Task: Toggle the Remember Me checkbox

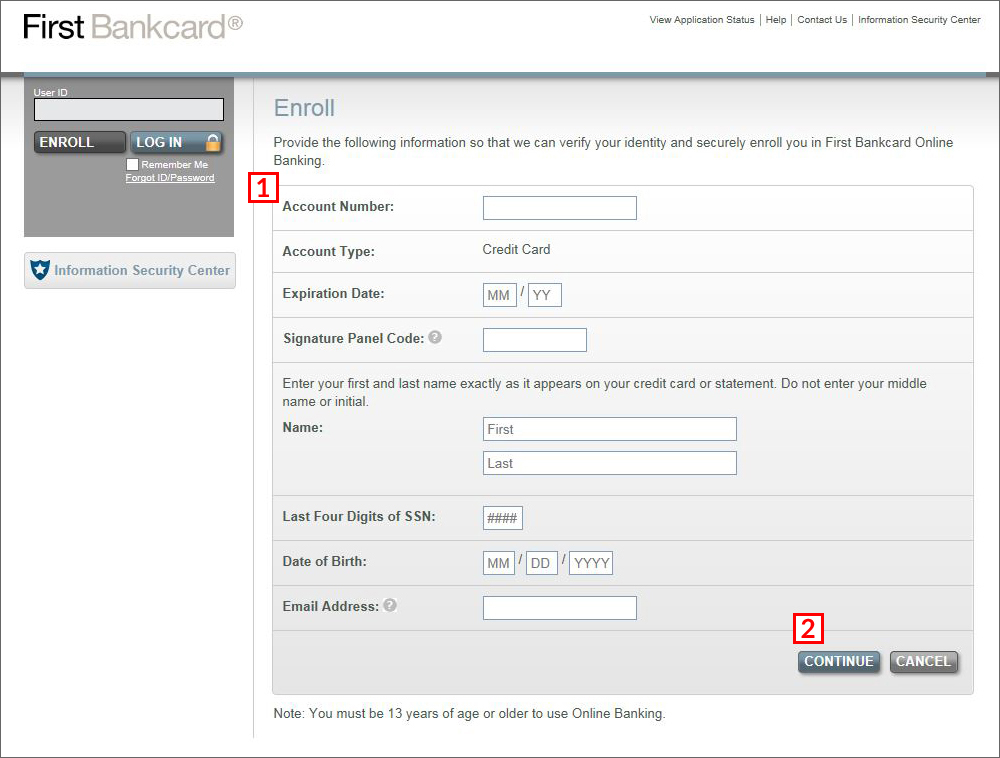Action: coord(132,164)
